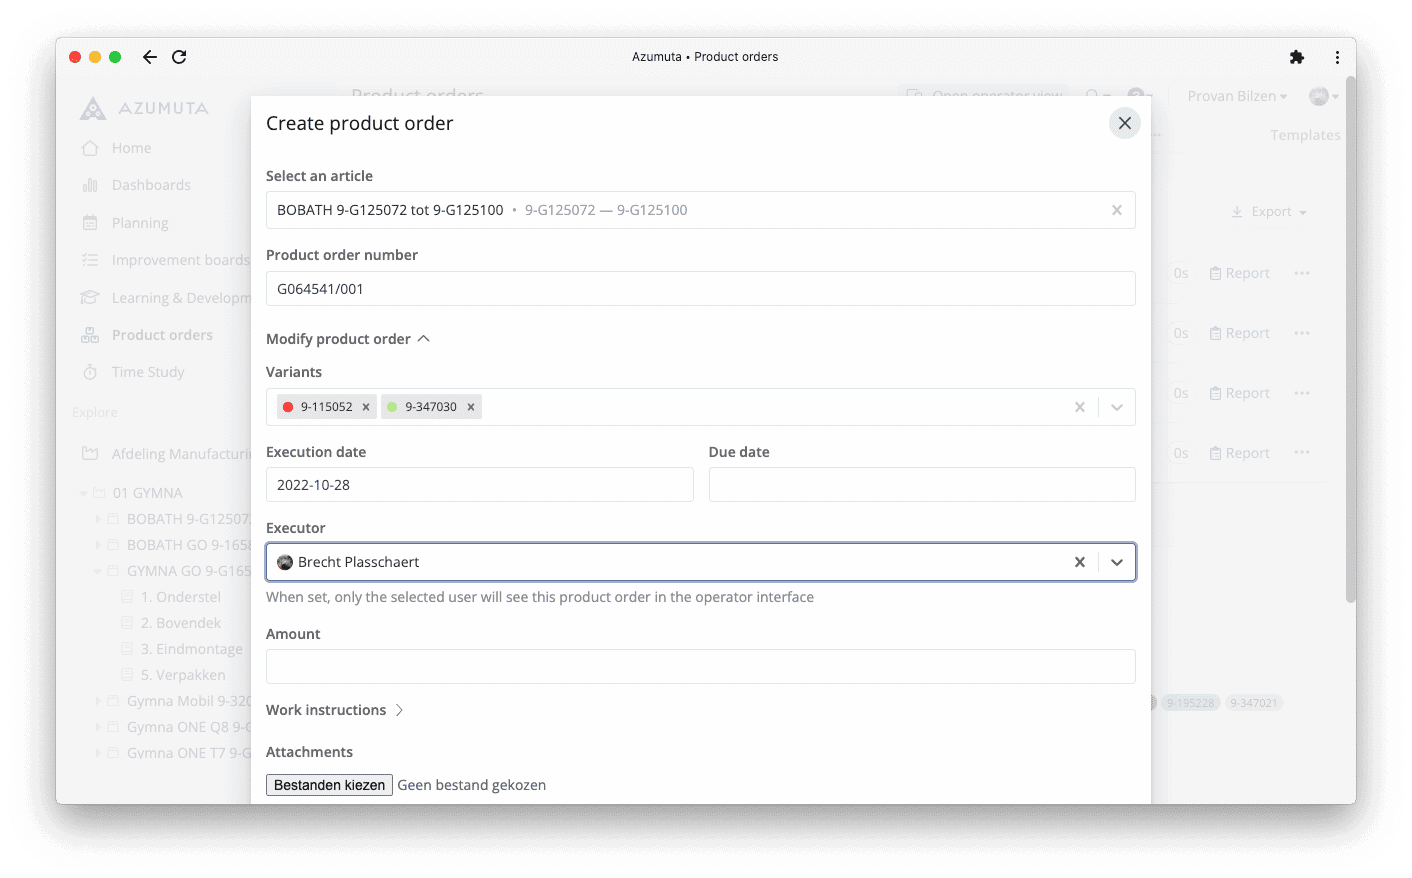Open the Export dropdown

[x=1268, y=211]
